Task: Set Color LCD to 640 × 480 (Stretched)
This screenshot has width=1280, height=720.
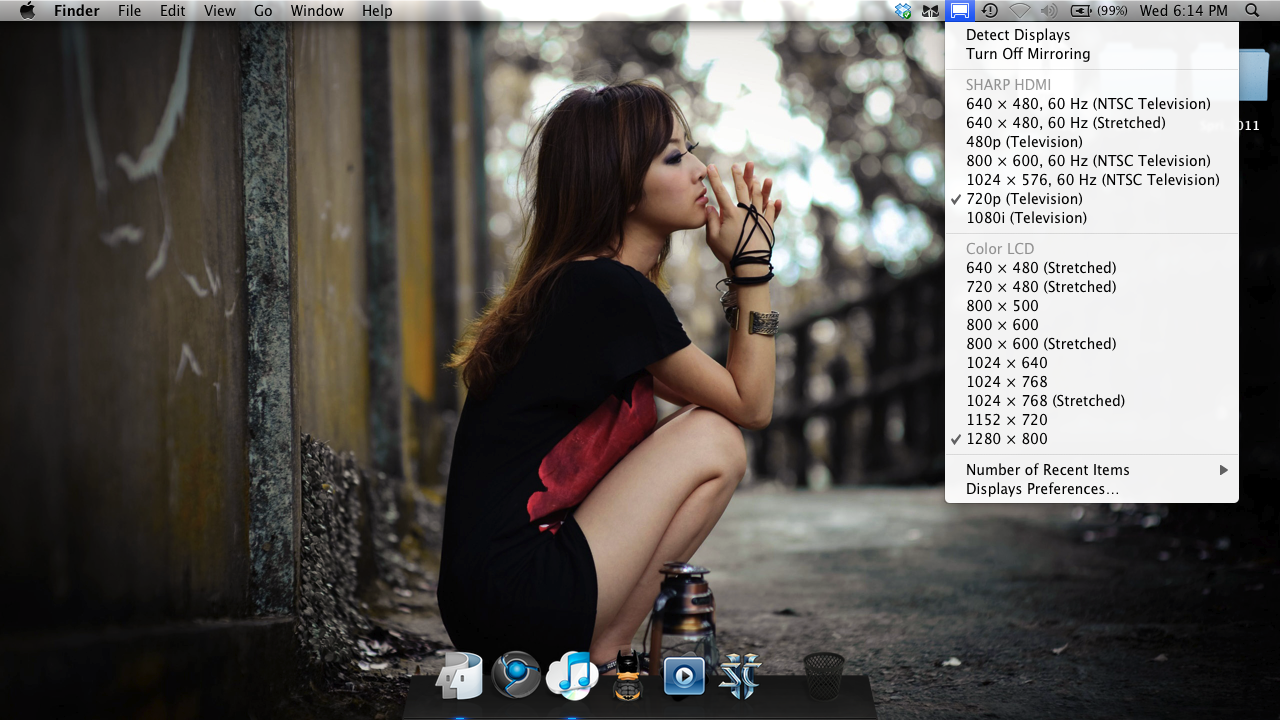Action: click(1092, 268)
